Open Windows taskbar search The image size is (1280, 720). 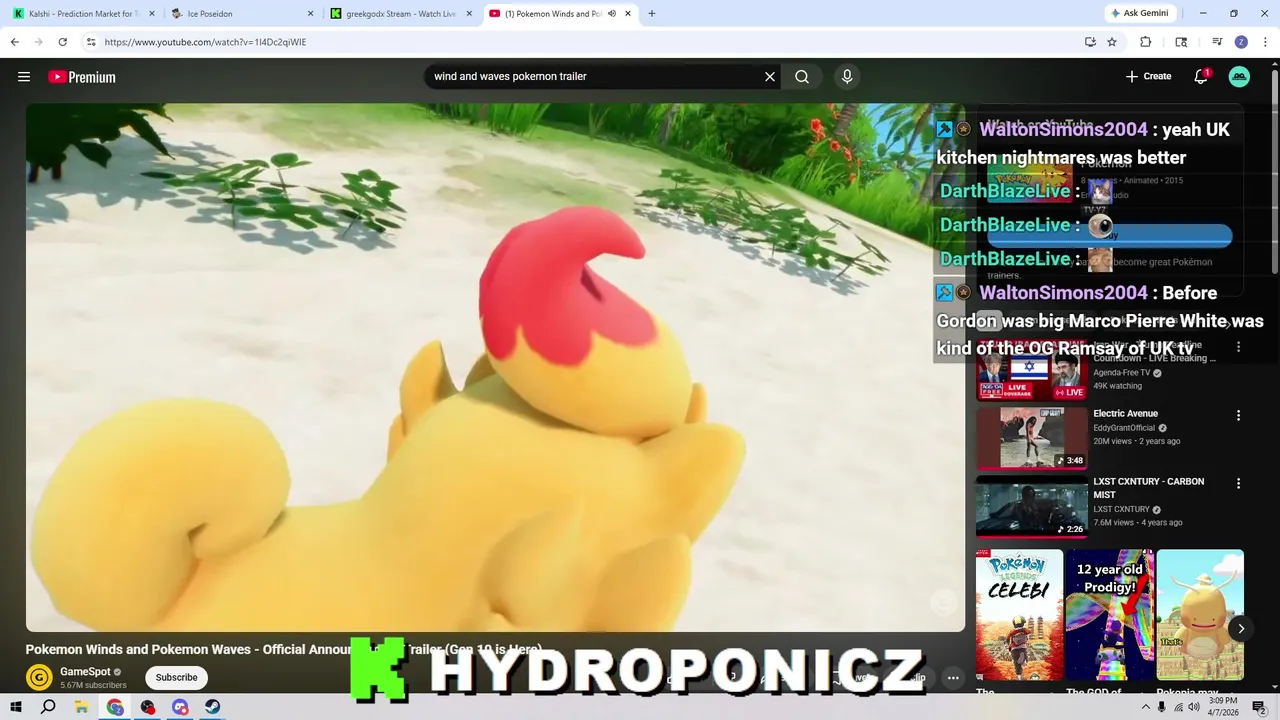pyautogui.click(x=48, y=707)
